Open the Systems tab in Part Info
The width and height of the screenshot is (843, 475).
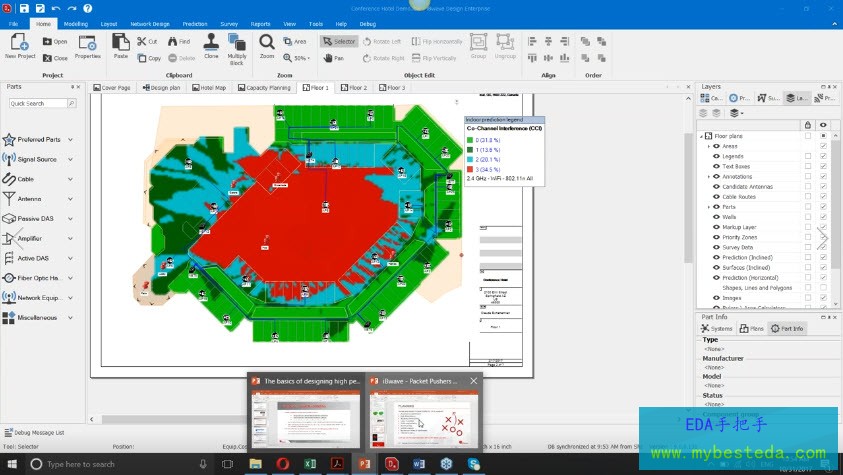tap(717, 328)
